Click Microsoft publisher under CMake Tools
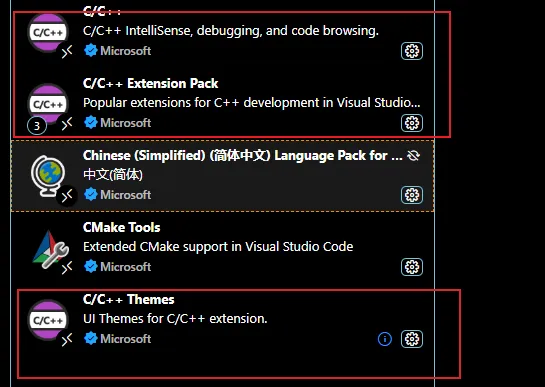The image size is (545, 387). point(125,267)
